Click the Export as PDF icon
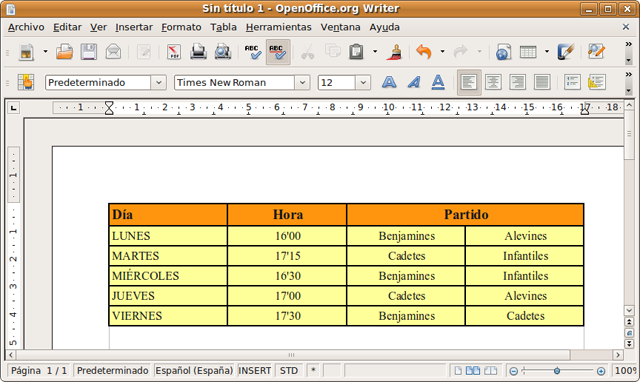This screenshot has height=382, width=640. [x=174, y=52]
